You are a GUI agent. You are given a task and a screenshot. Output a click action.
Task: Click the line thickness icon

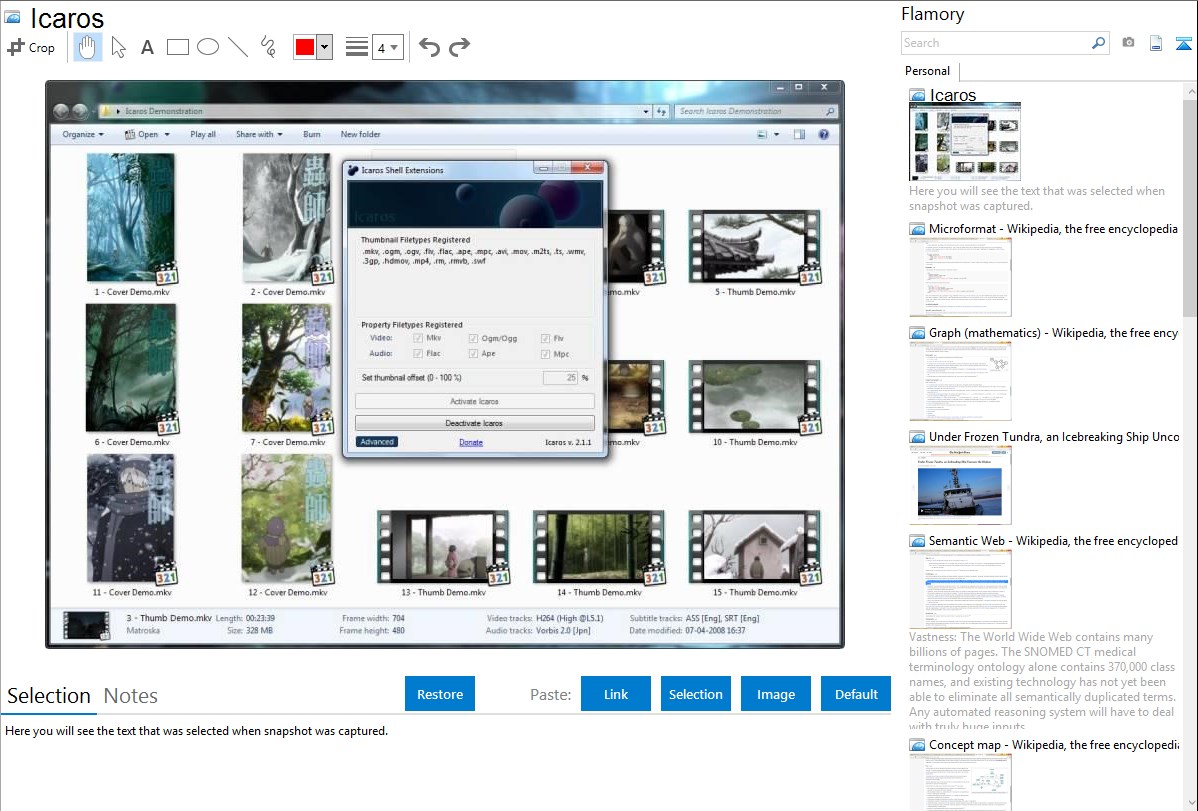tap(357, 47)
